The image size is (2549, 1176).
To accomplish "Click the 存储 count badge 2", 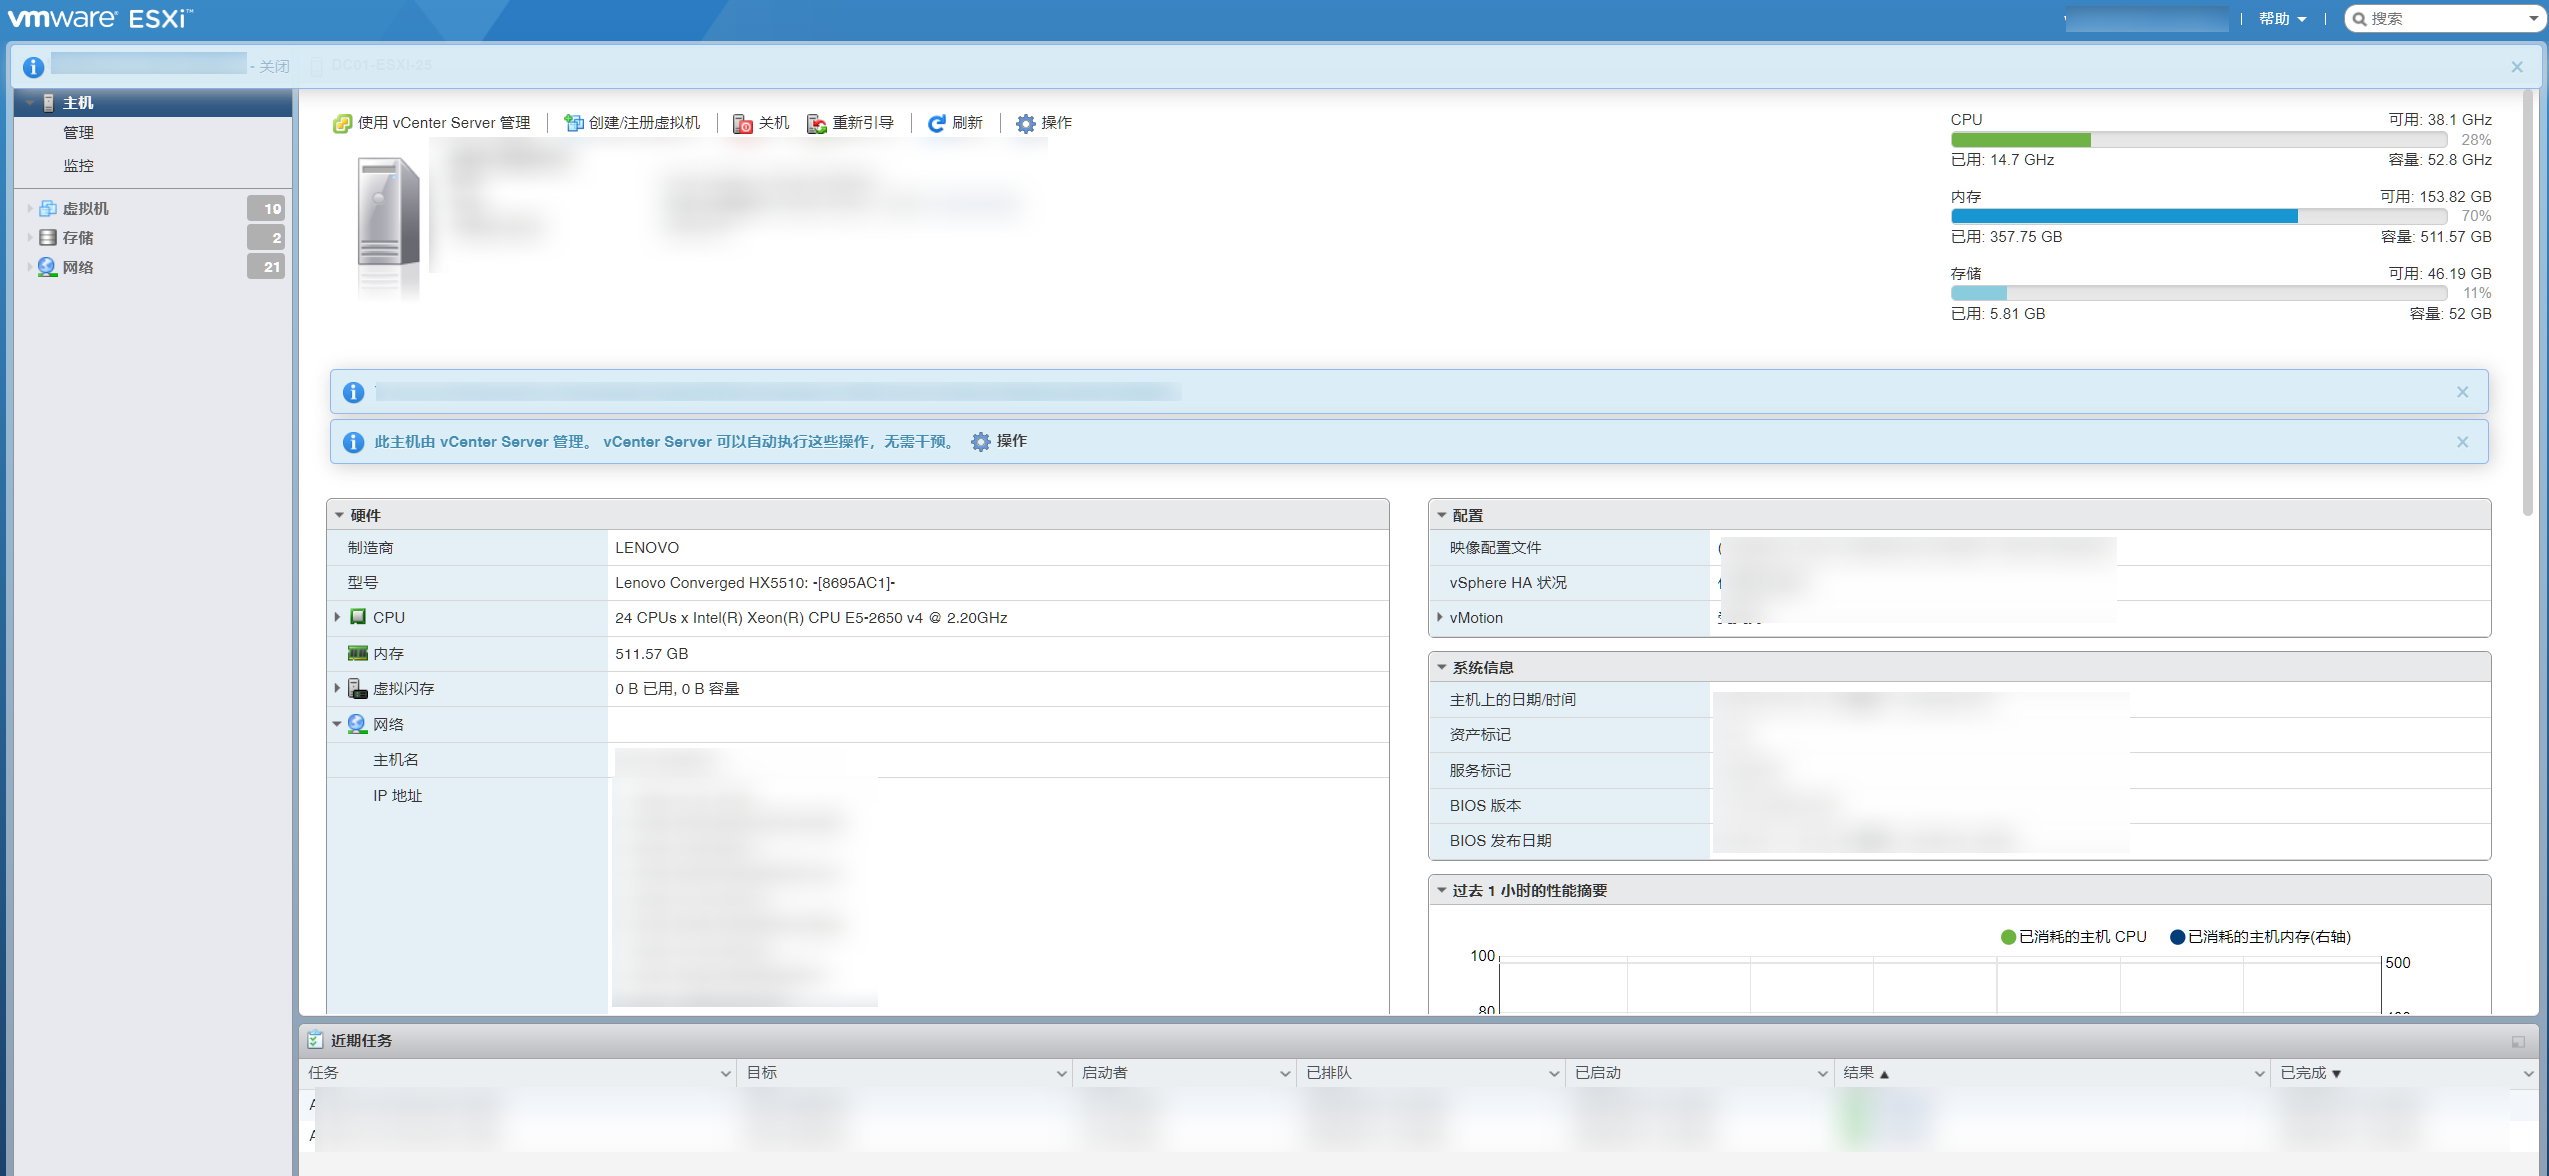I will (266, 237).
